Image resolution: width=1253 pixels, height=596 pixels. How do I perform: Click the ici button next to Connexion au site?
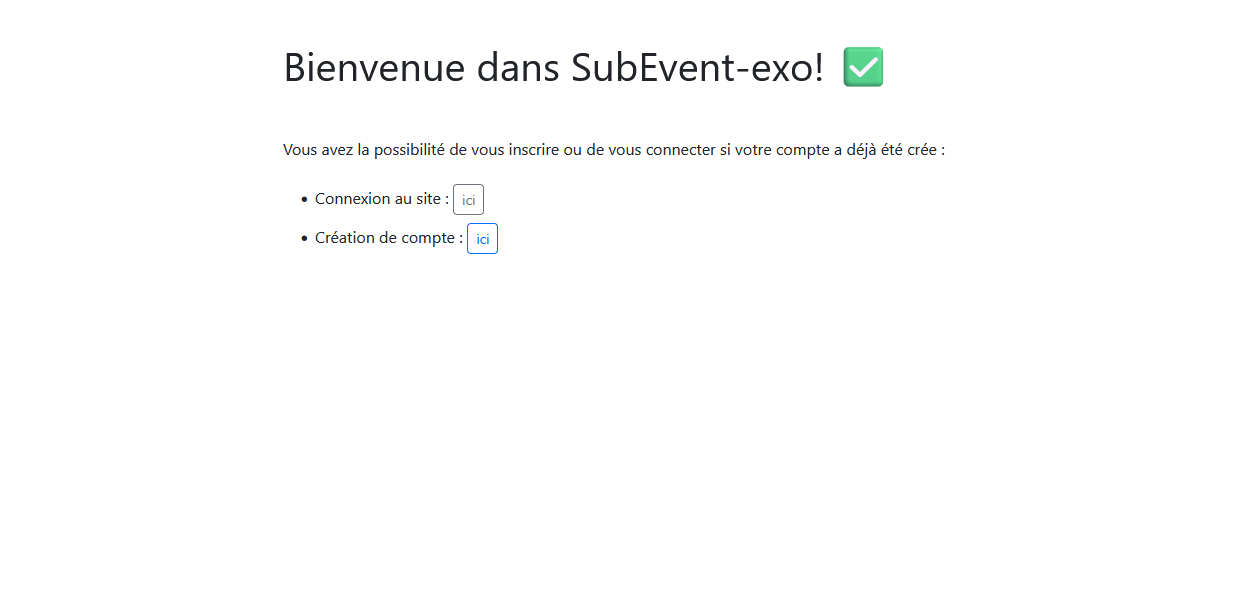pyautogui.click(x=468, y=199)
